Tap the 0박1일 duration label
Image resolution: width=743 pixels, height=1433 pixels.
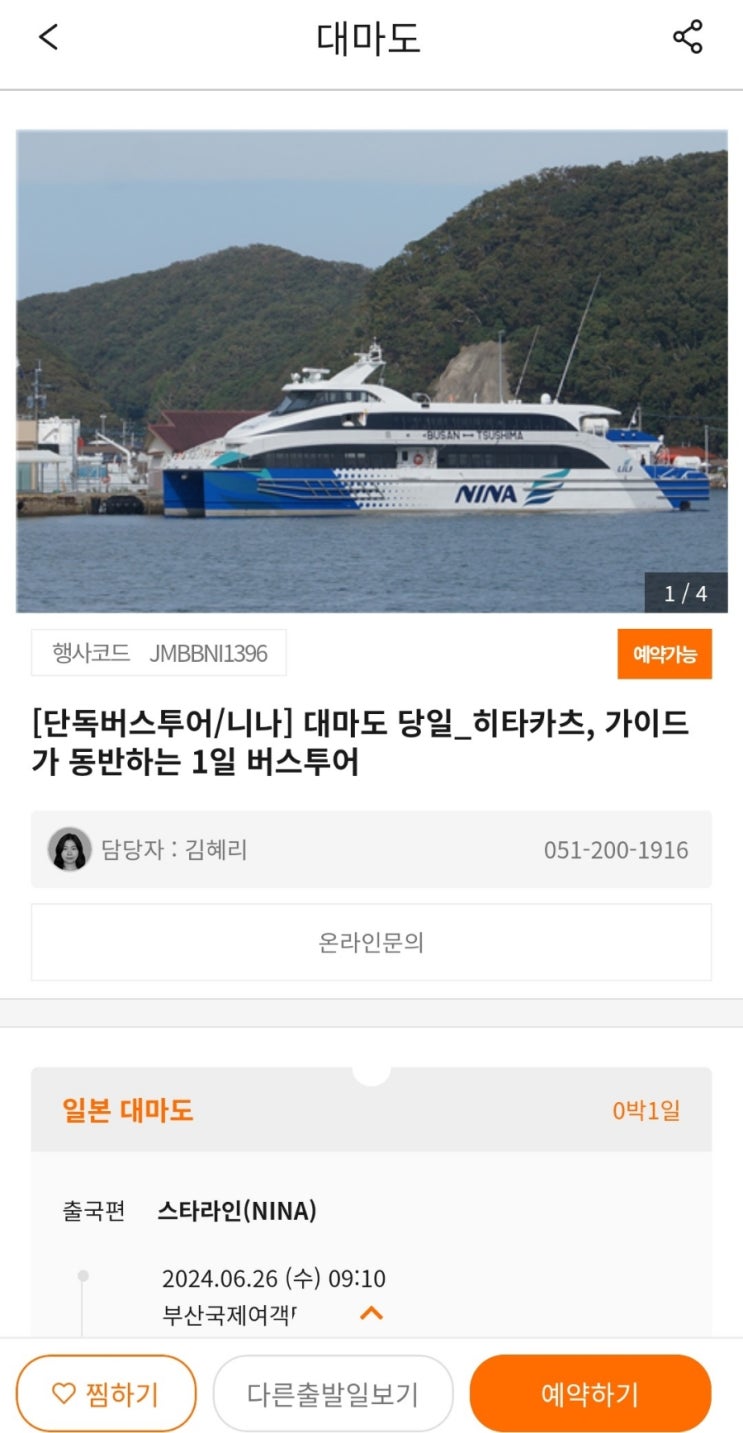[x=647, y=1110]
